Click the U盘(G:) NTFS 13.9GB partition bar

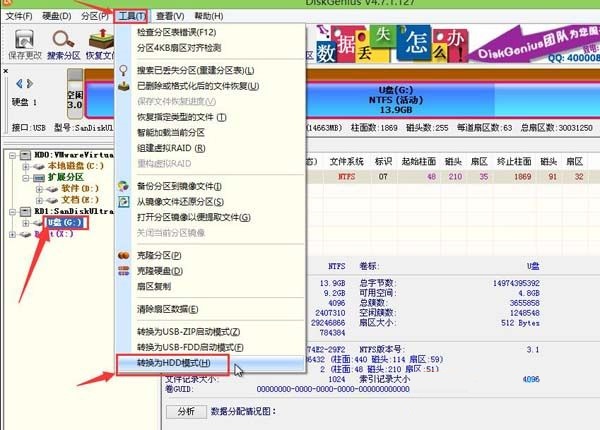[x=396, y=99]
